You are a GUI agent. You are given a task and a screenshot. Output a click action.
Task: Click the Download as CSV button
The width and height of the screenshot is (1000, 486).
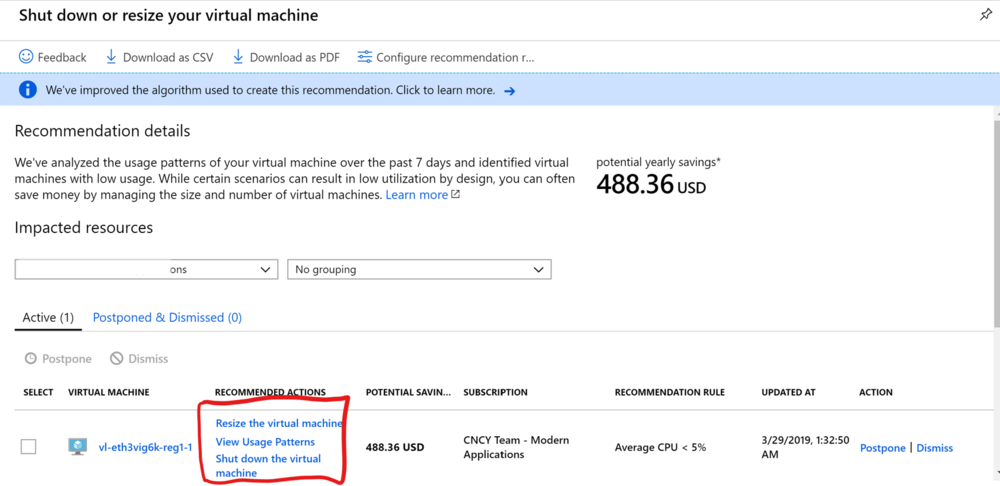(x=159, y=57)
